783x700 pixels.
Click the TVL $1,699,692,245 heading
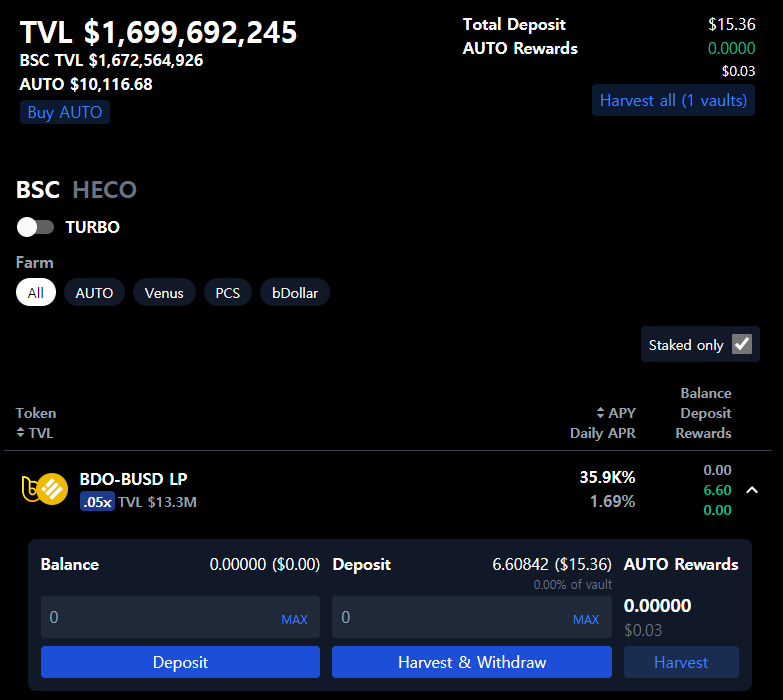[158, 32]
